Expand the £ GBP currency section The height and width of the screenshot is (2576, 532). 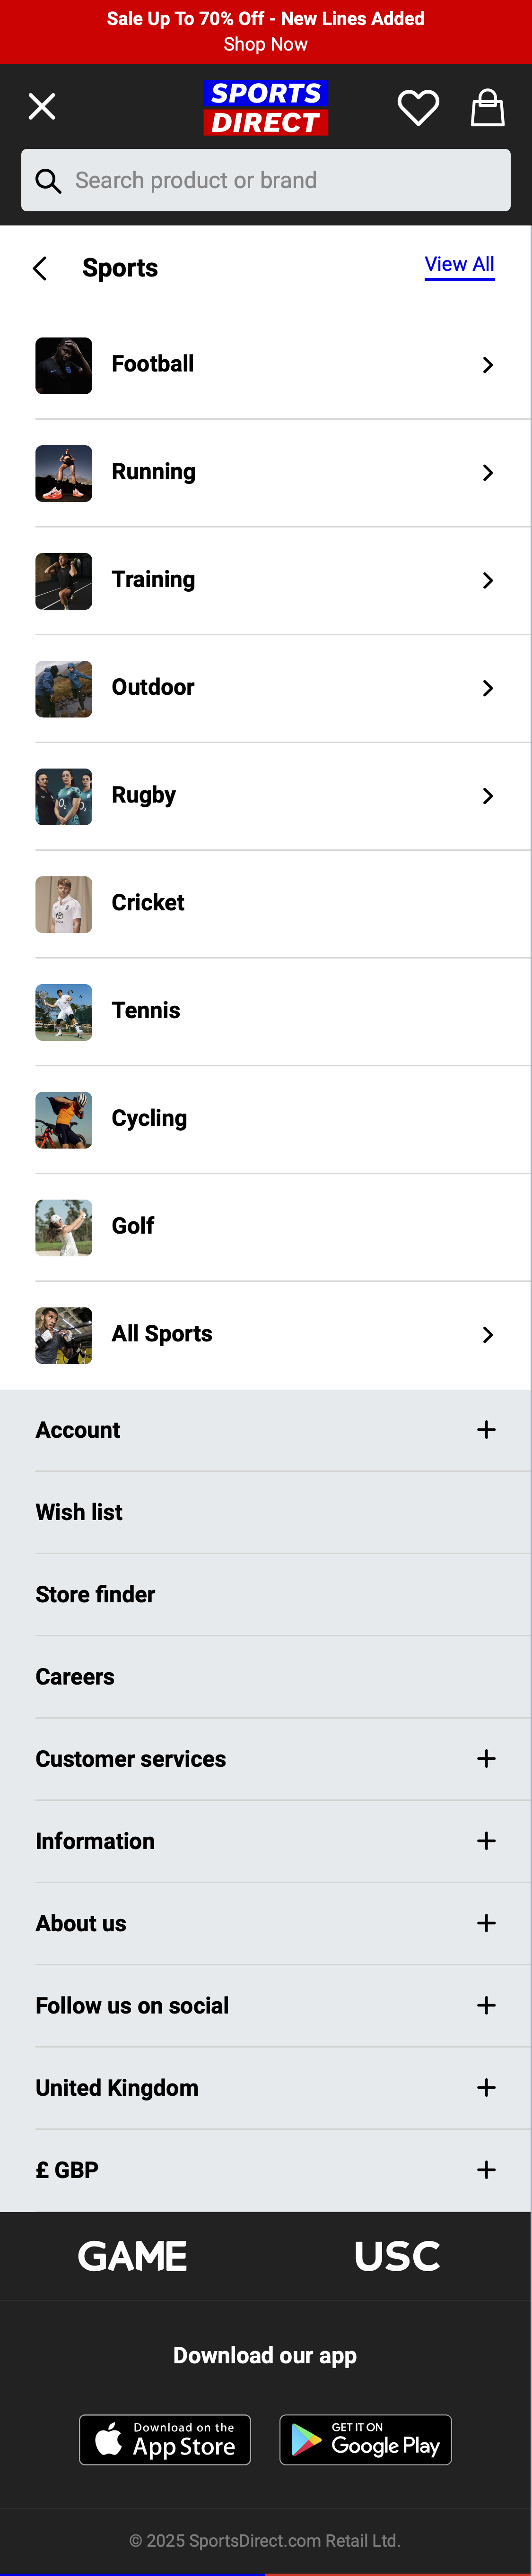[487, 2169]
